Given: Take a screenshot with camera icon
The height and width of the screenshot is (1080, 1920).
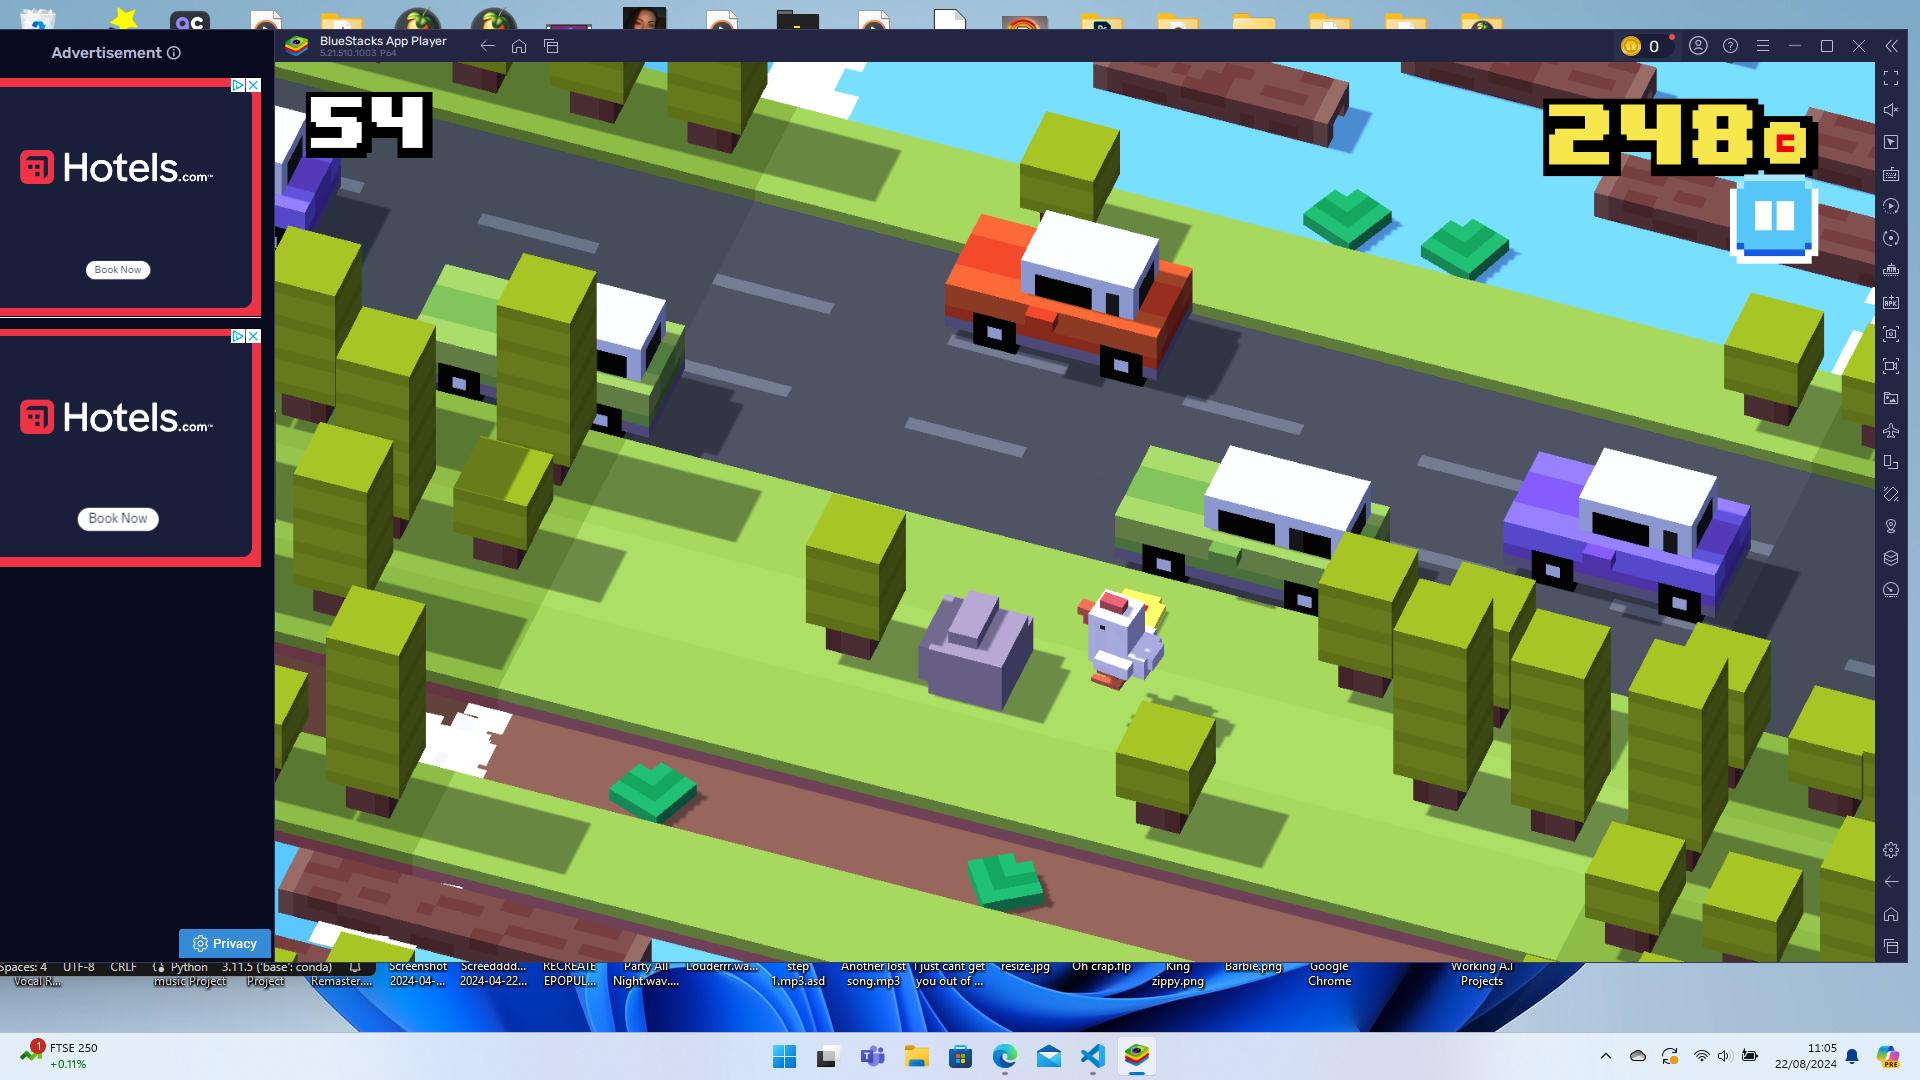Looking at the screenshot, I should click(1891, 334).
